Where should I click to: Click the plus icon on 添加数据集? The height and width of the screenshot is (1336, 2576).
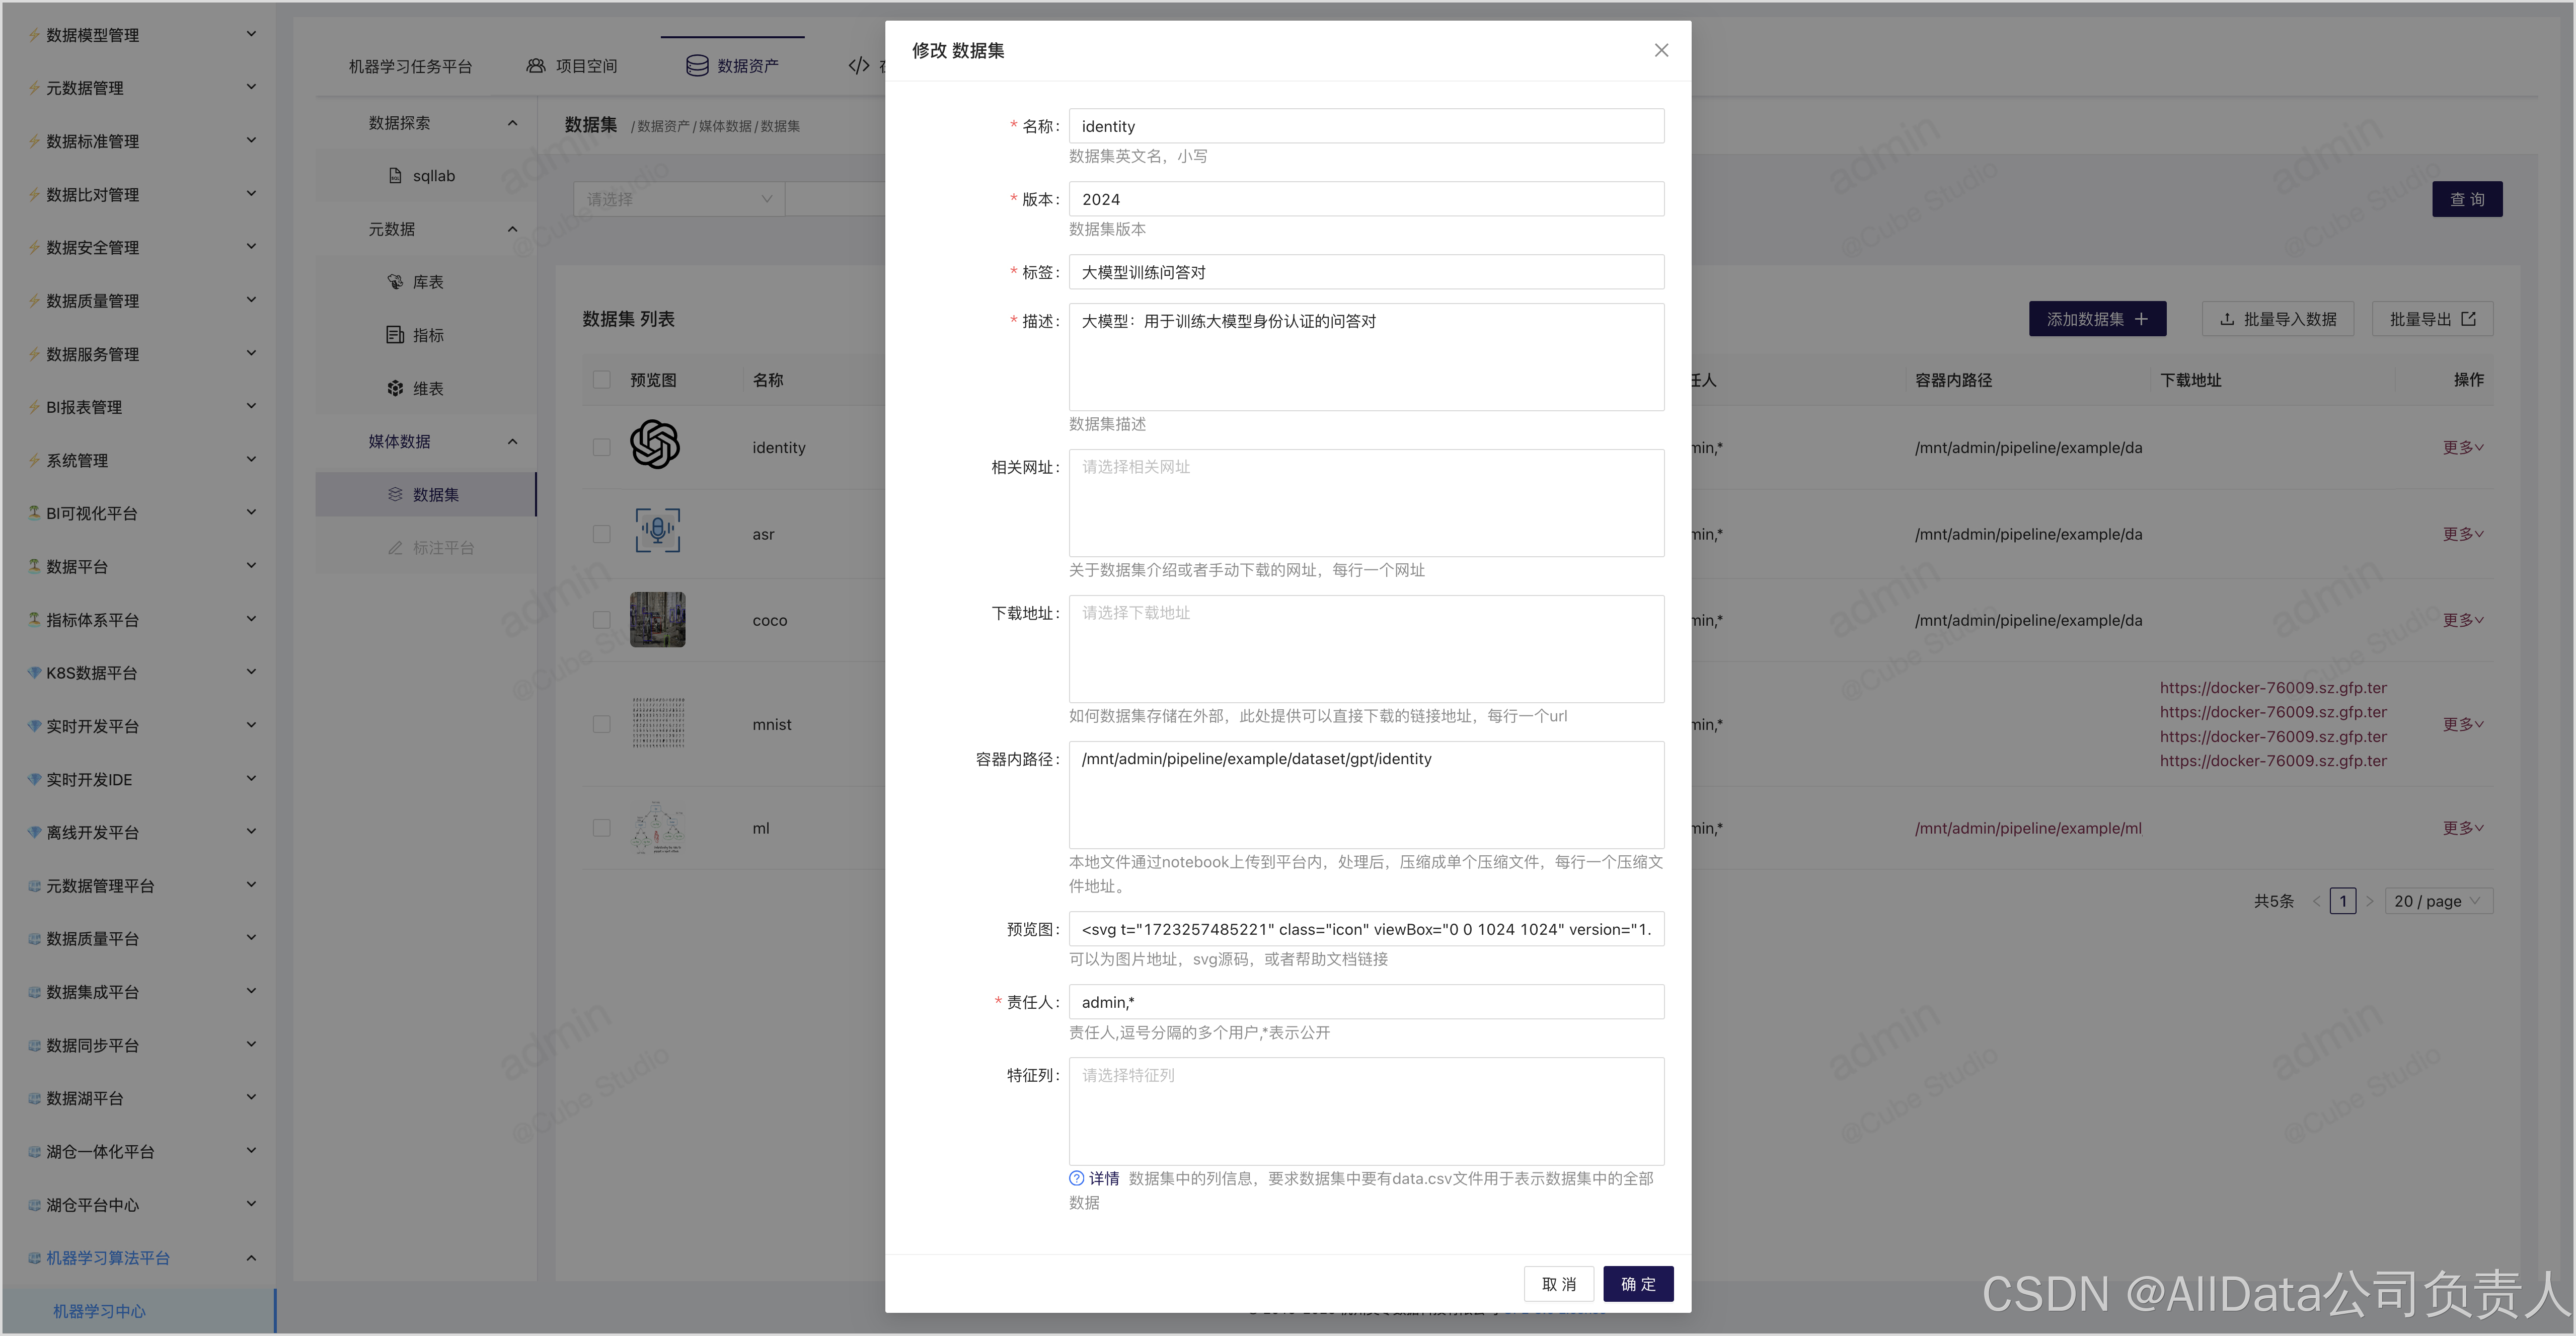(2141, 319)
